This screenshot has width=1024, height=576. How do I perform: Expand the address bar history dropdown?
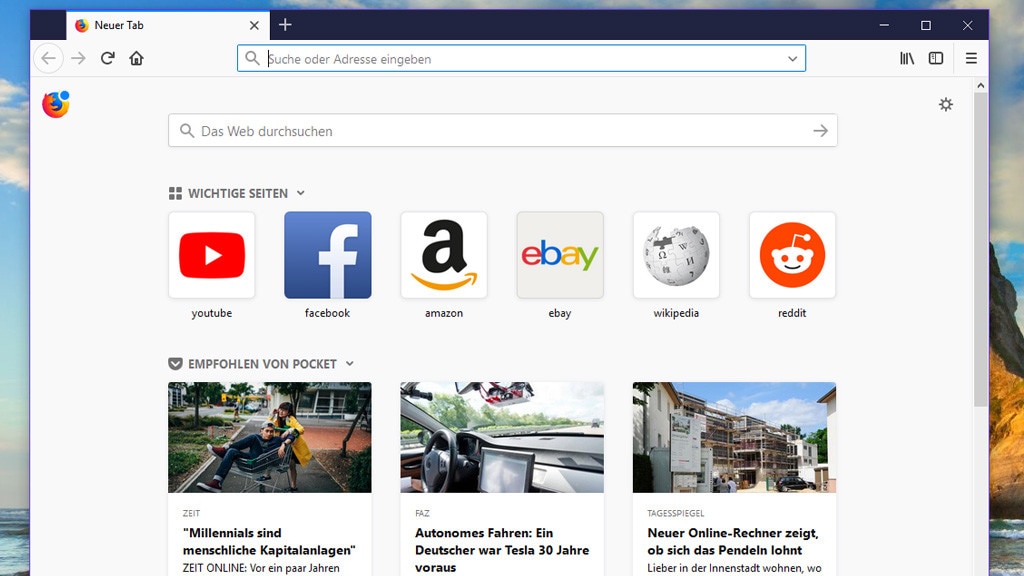click(793, 59)
